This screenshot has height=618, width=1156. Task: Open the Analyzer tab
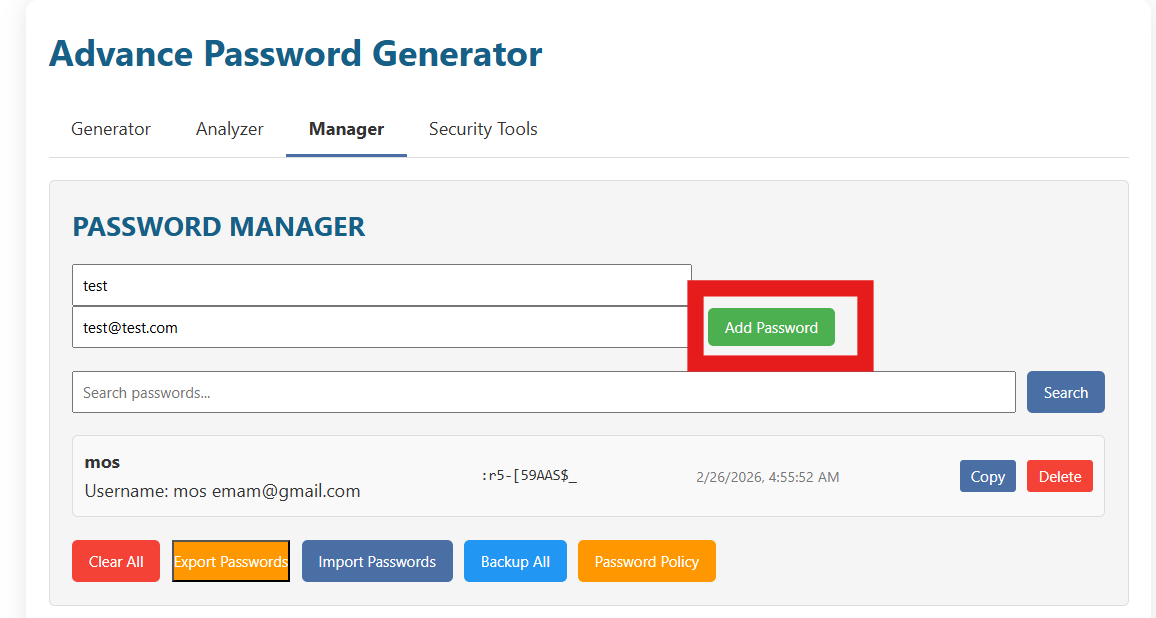[x=229, y=128]
